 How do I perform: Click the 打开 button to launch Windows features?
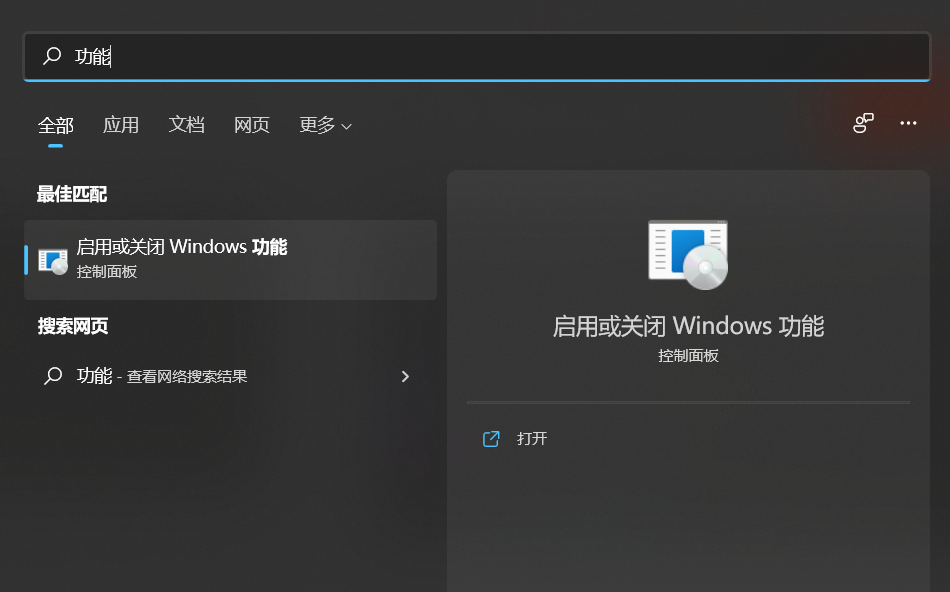click(x=531, y=438)
